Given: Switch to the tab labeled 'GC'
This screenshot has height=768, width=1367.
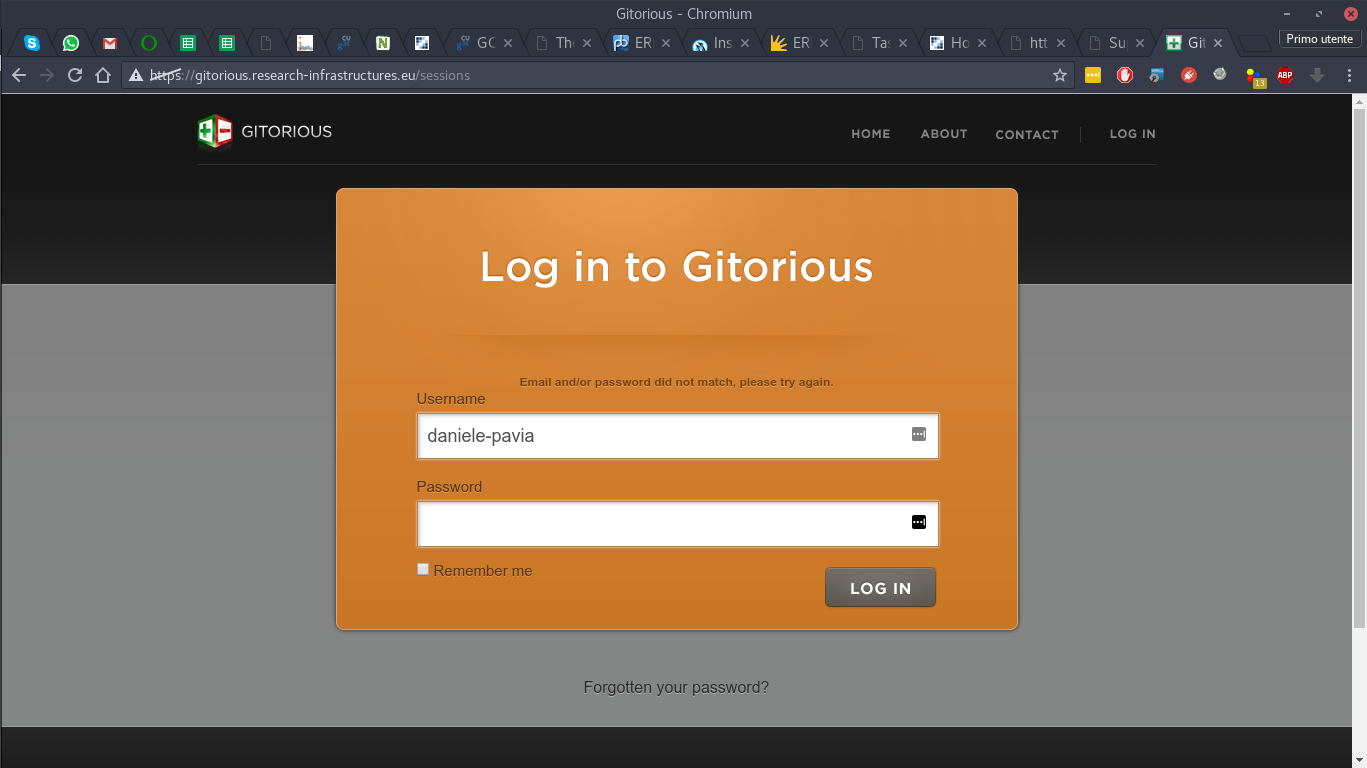Looking at the screenshot, I should (x=485, y=43).
